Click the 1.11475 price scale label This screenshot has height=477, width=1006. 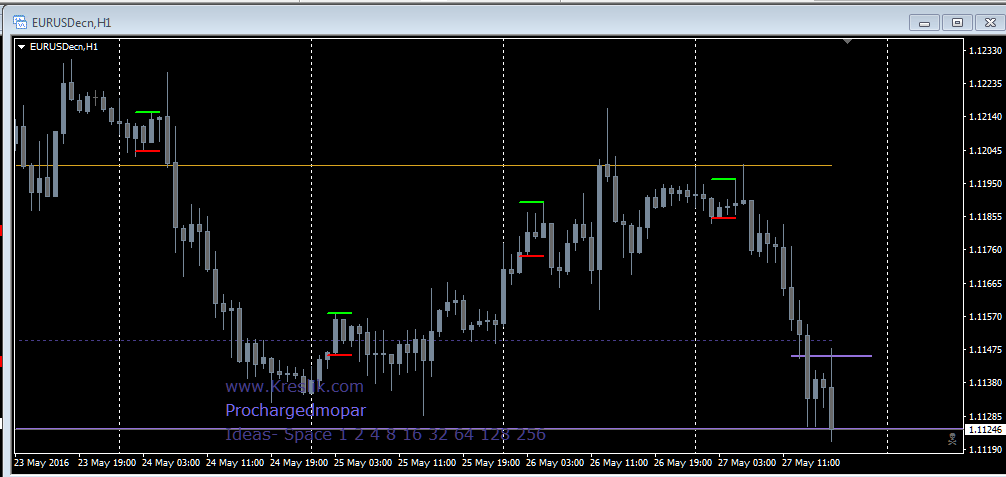click(987, 350)
